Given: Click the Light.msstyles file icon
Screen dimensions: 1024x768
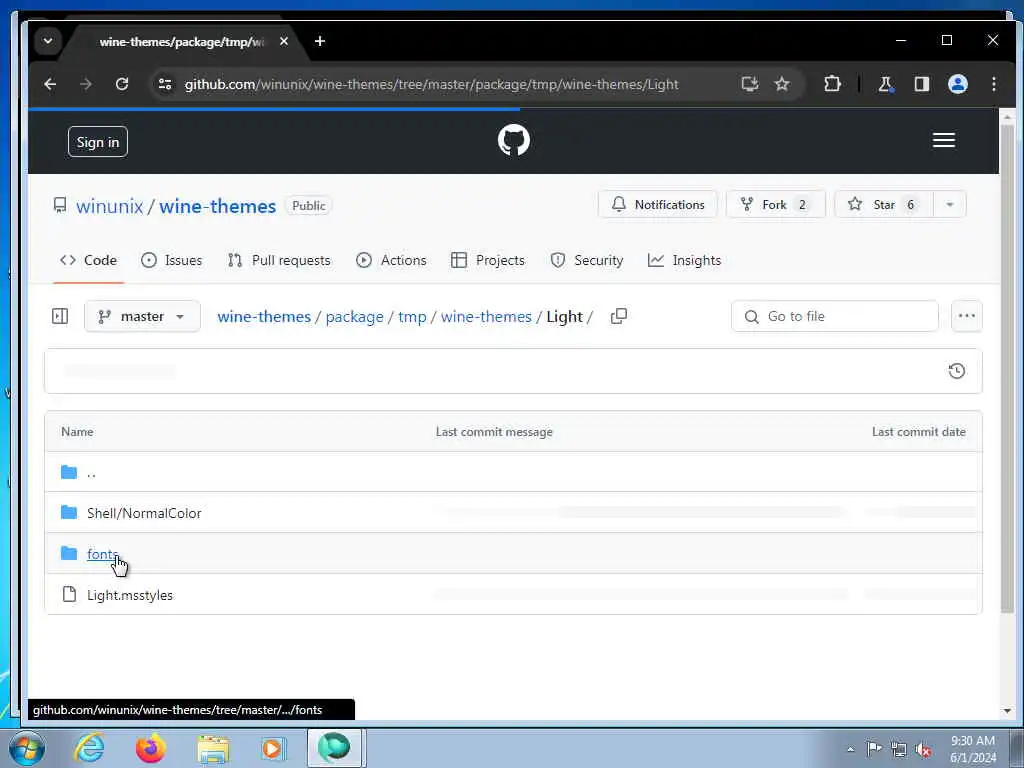Looking at the screenshot, I should pyautogui.click(x=69, y=594).
